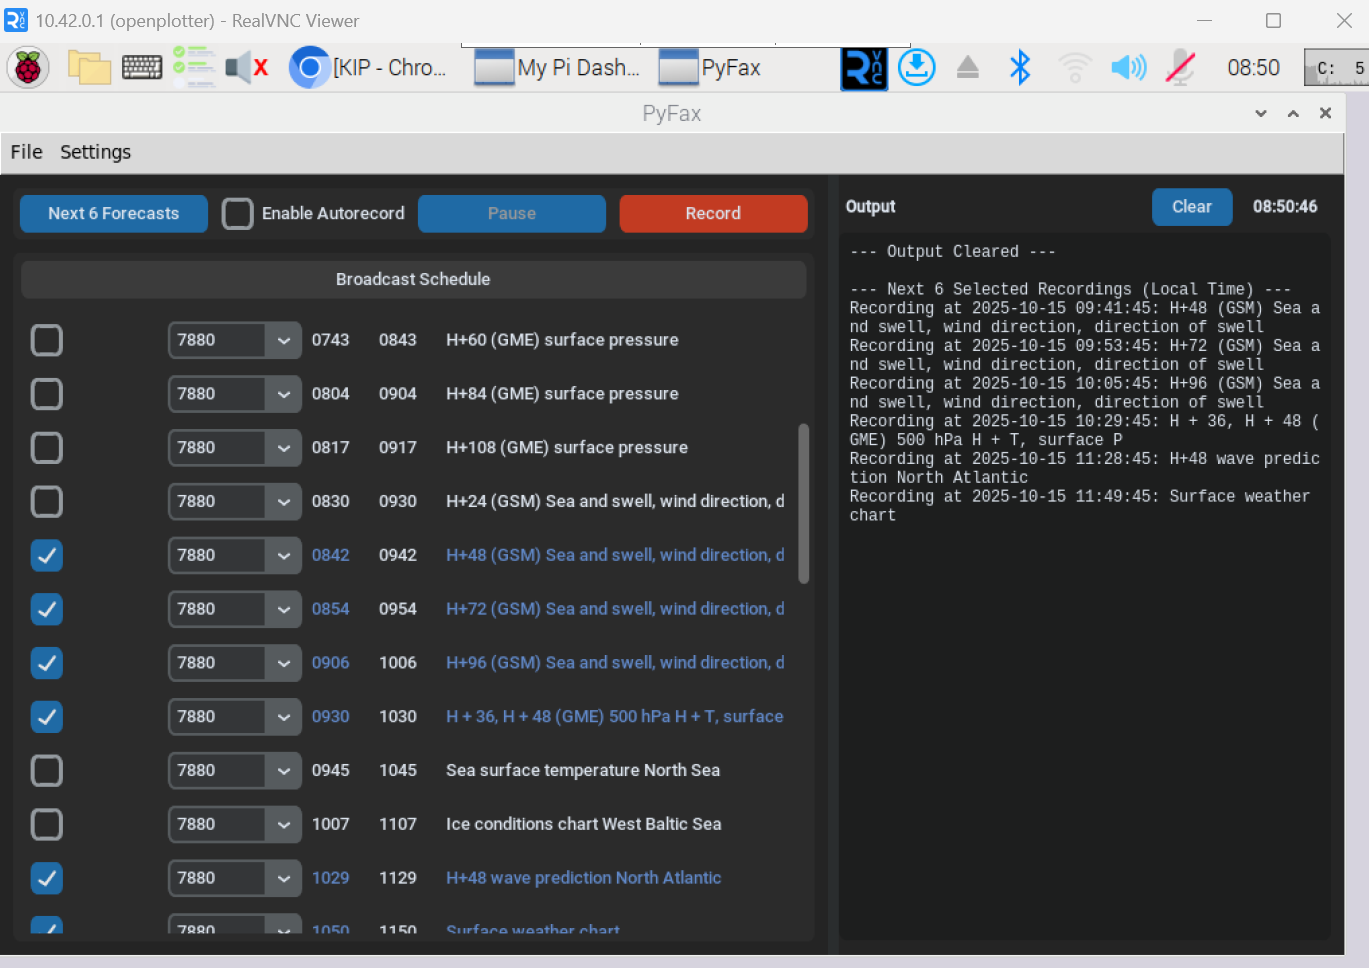Click the blue download updates tray icon
The image size is (1369, 968).
916,68
